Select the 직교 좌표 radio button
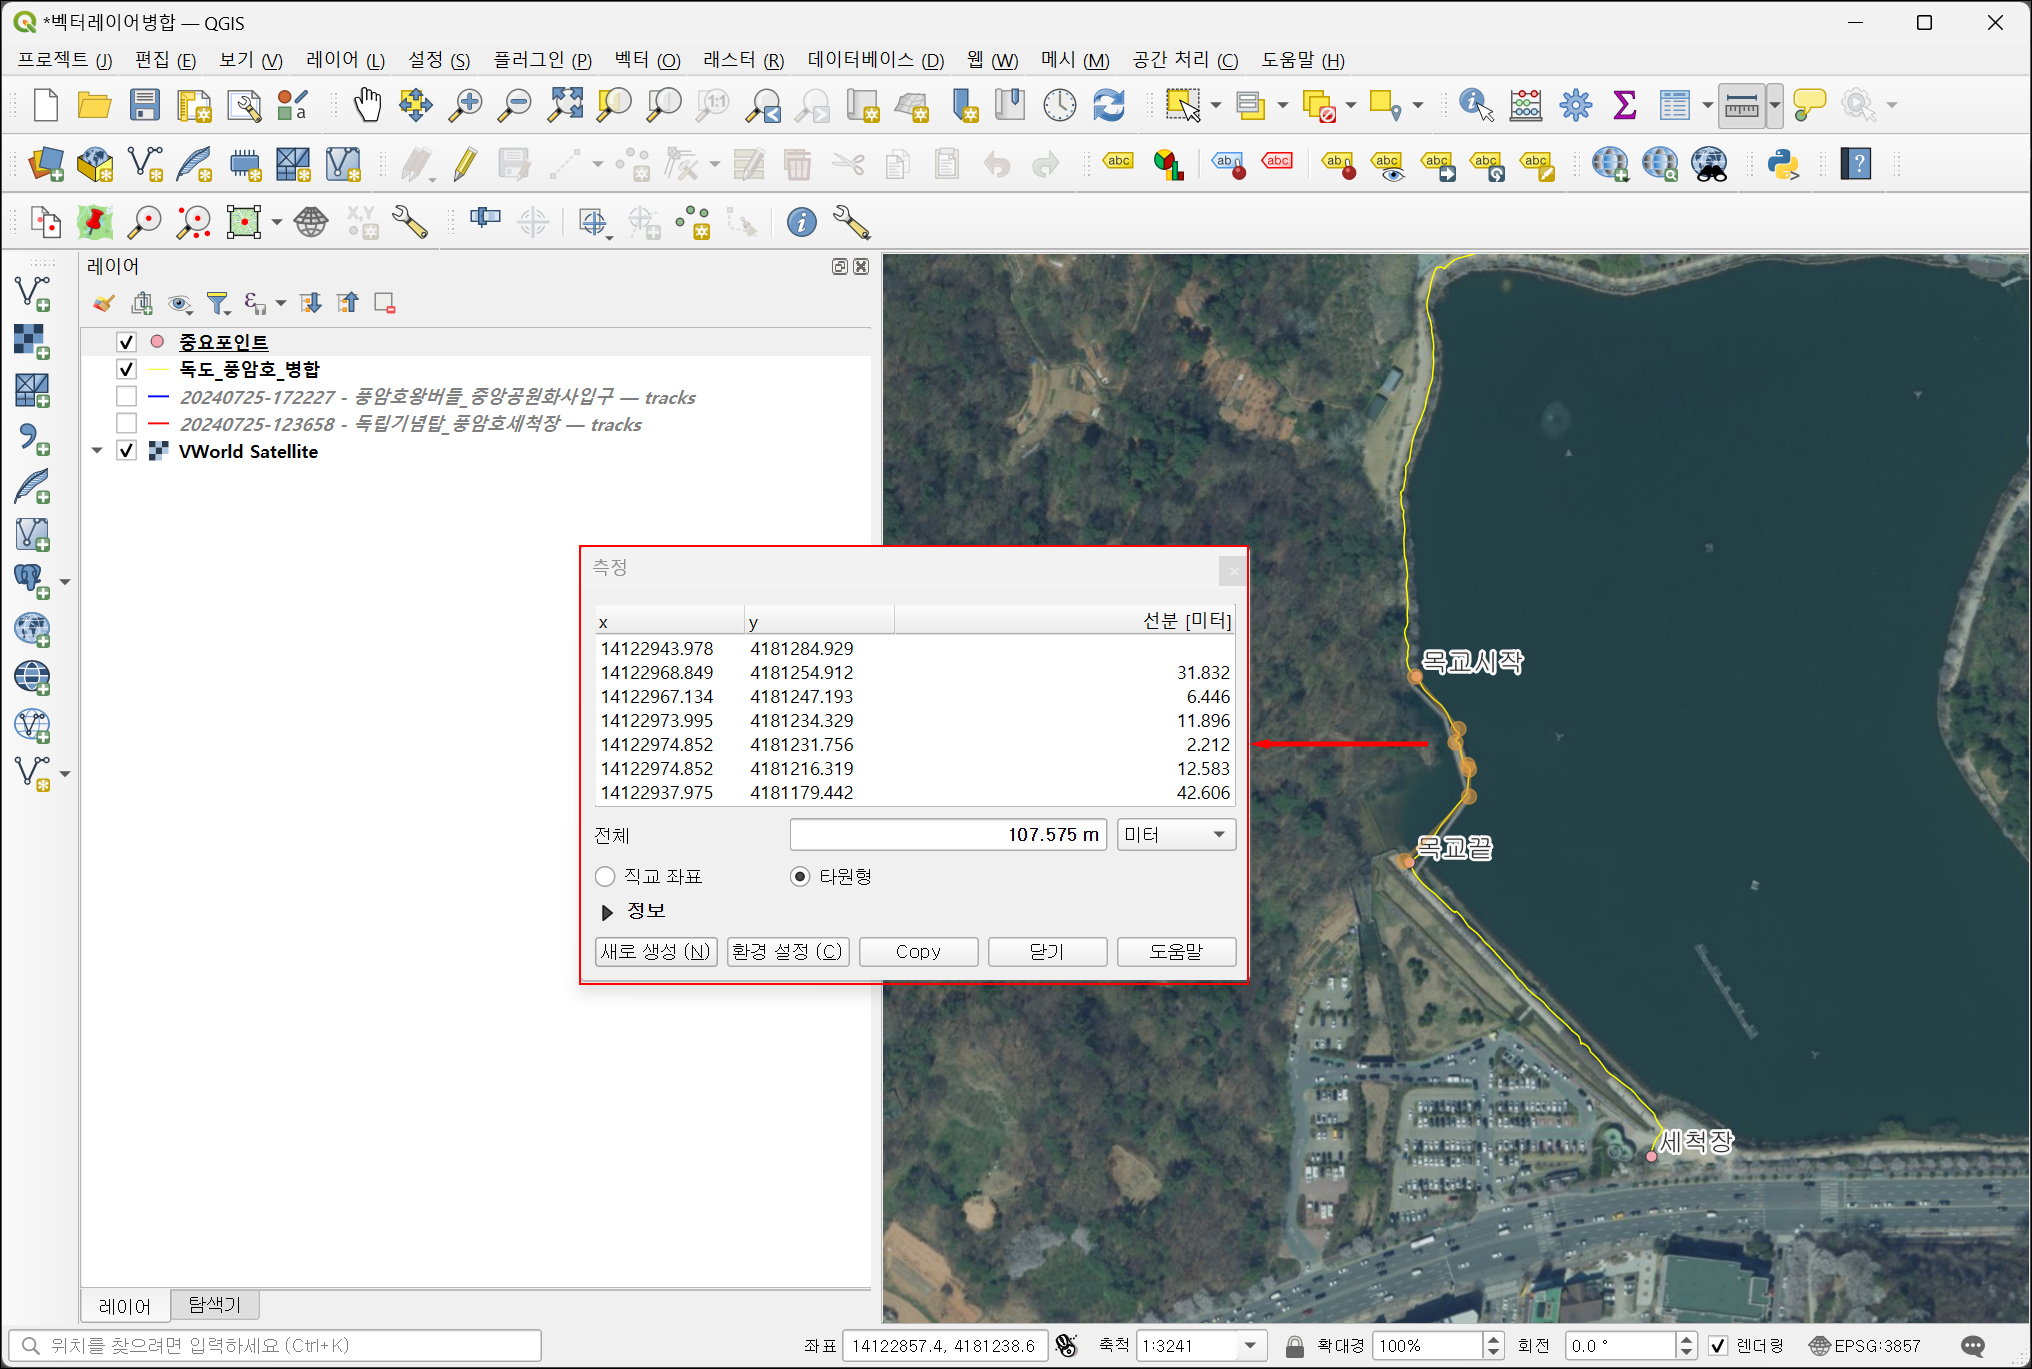 click(605, 877)
